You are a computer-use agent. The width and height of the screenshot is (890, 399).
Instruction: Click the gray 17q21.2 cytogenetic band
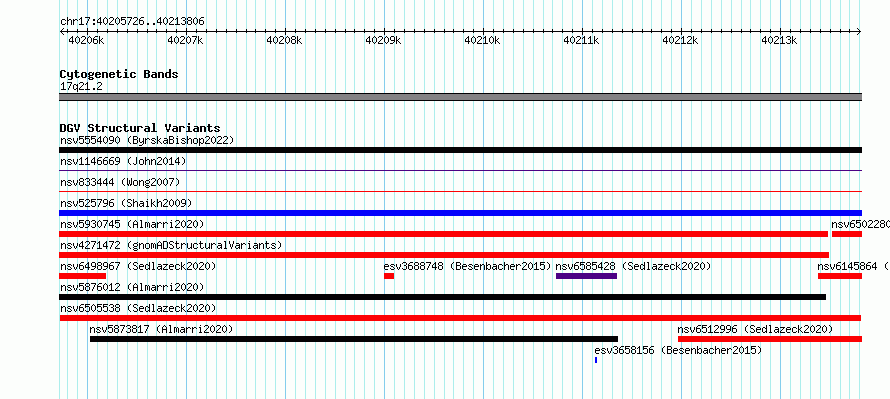pos(460,97)
